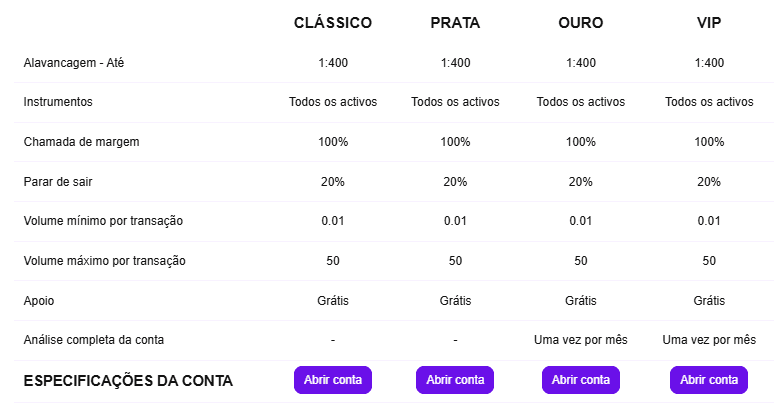
Task: Select the Apoio row label
Action: (39, 300)
